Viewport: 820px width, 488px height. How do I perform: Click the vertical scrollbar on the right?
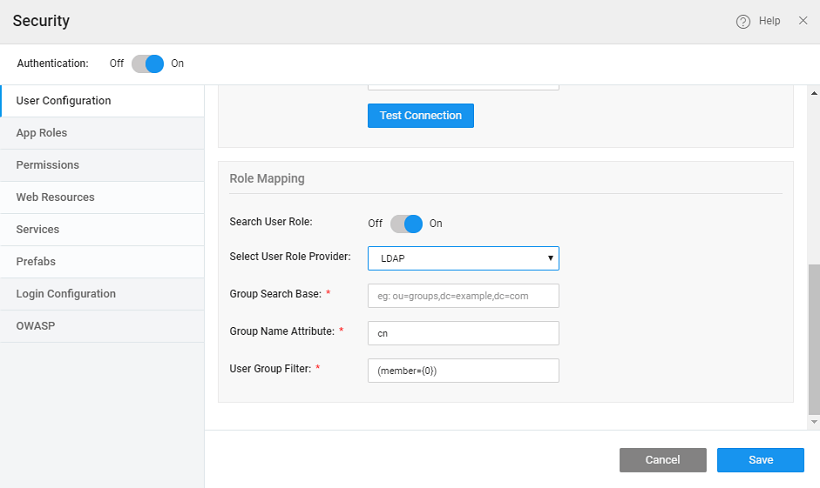[813, 340]
